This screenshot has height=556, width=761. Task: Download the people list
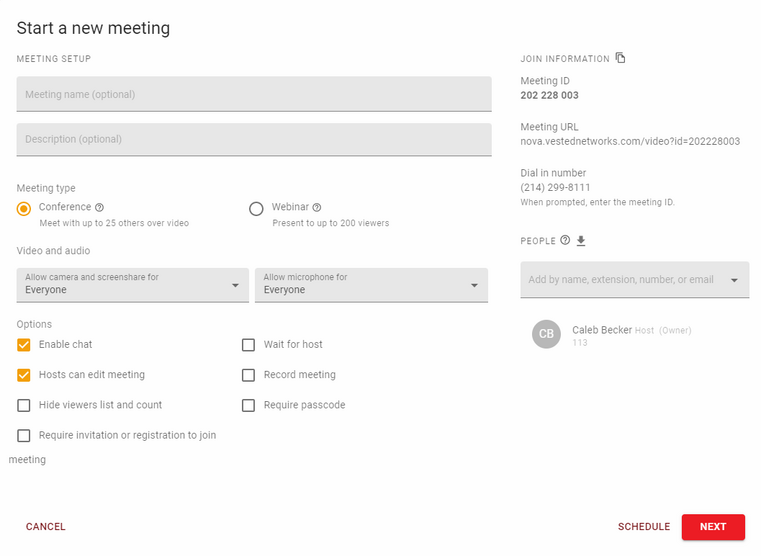581,240
